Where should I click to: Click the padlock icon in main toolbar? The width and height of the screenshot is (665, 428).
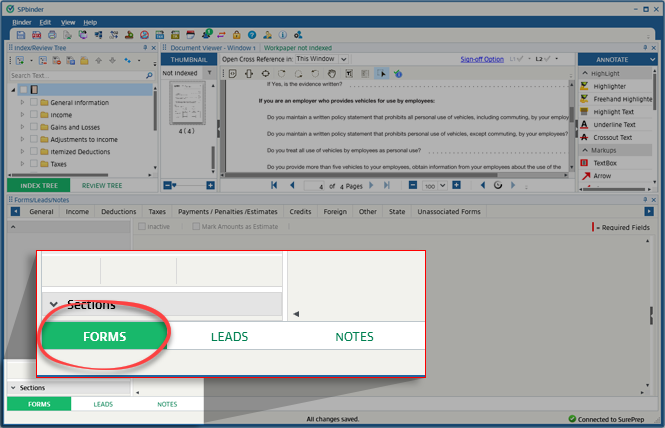(x=236, y=34)
